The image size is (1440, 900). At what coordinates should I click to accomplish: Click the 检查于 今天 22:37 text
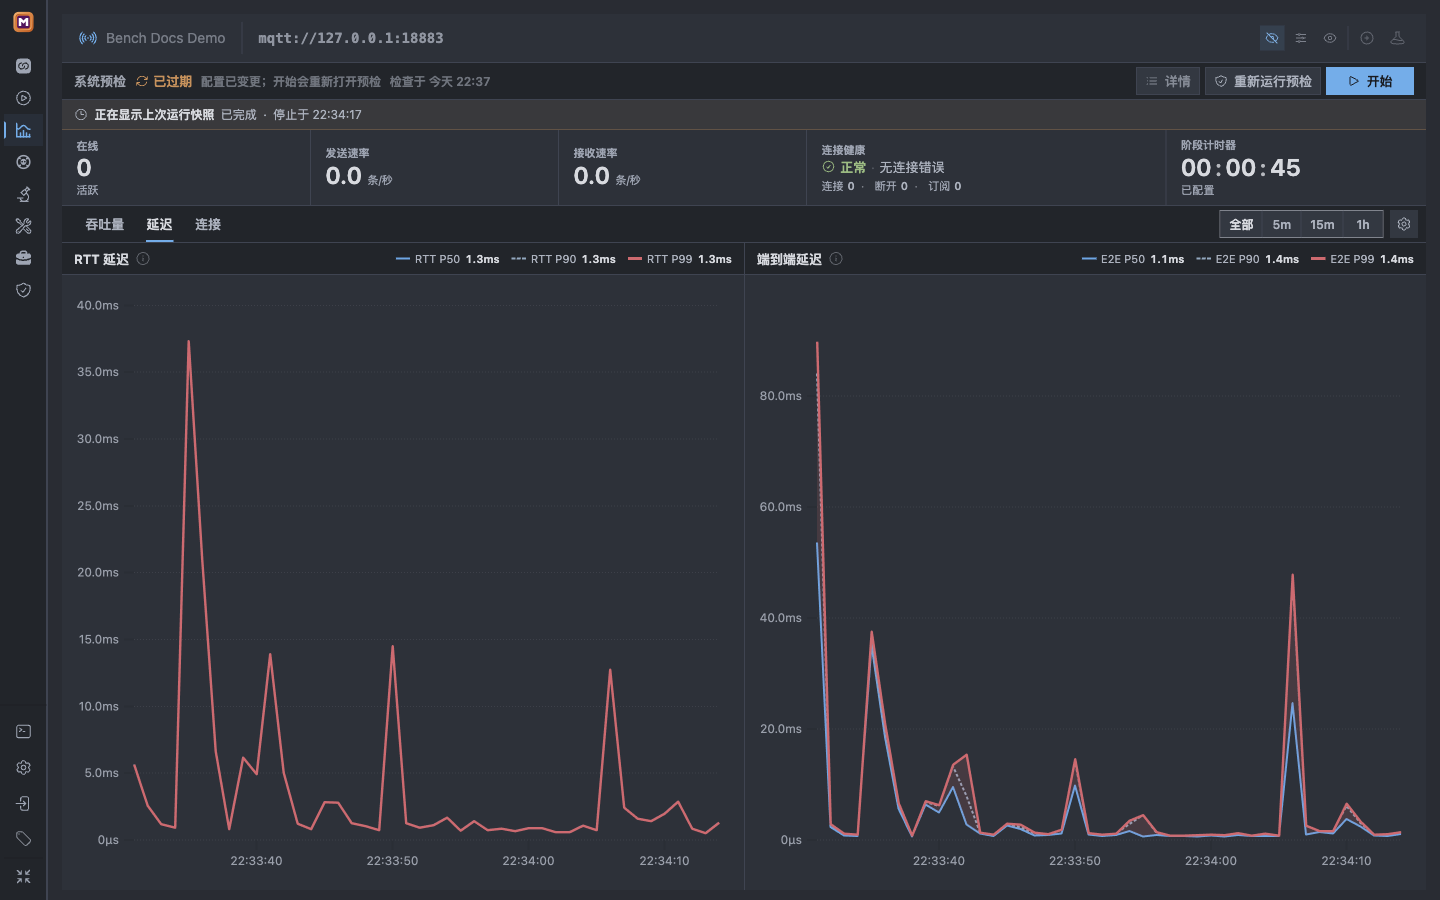[x=440, y=82]
